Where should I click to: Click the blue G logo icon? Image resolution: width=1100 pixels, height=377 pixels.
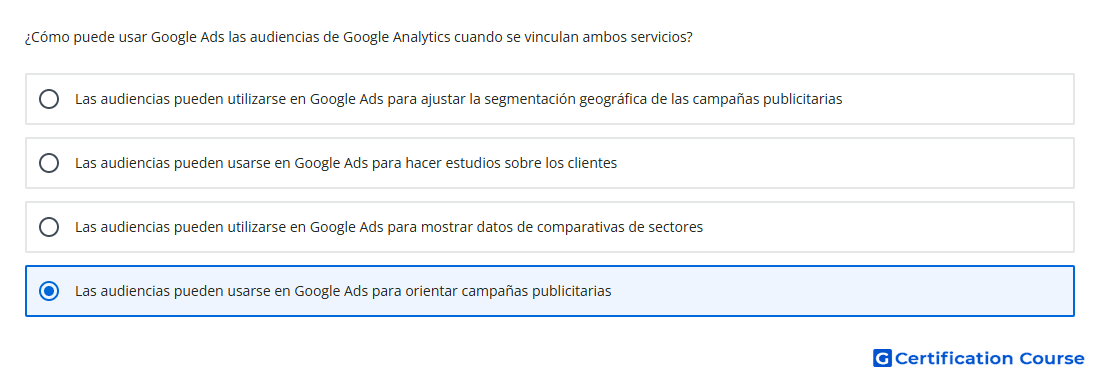coord(882,358)
